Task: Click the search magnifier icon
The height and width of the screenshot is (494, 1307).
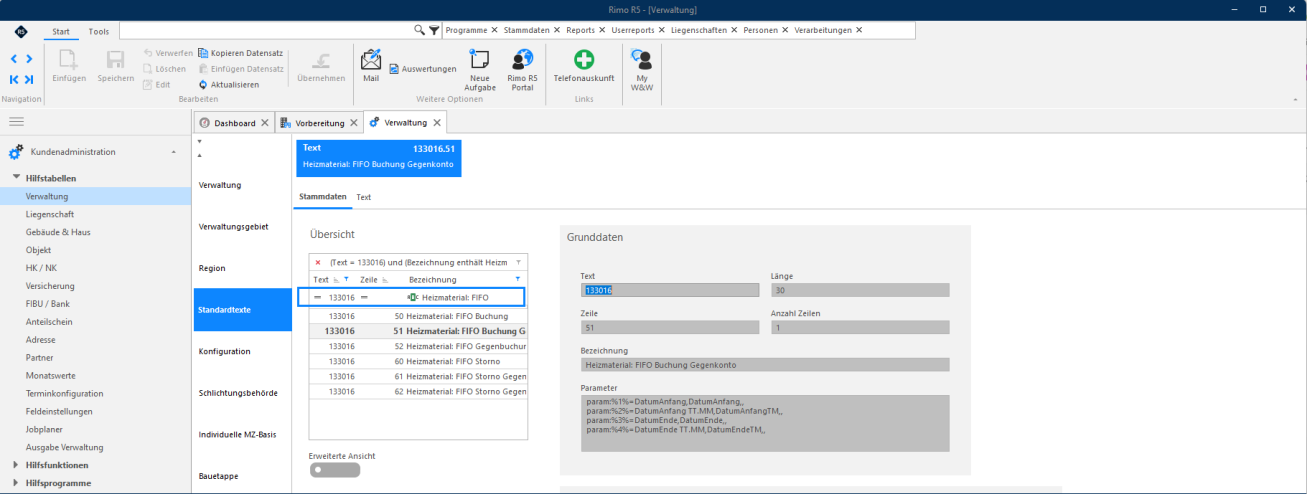Action: [x=421, y=30]
